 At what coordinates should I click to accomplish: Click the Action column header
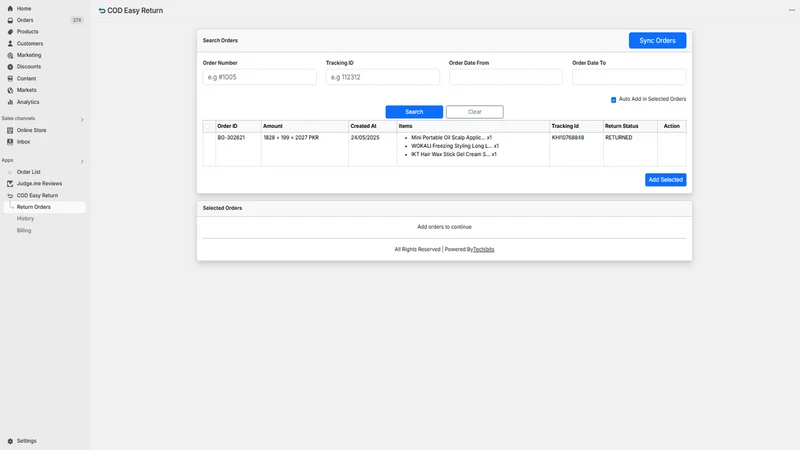(671, 126)
